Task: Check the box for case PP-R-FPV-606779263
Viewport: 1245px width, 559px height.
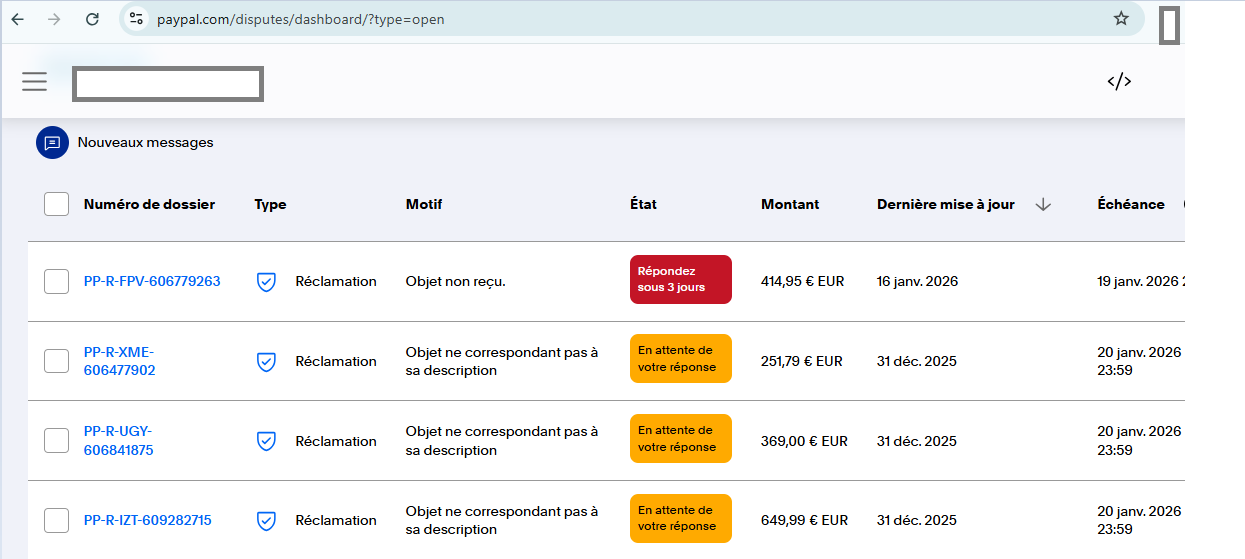Action: point(57,282)
